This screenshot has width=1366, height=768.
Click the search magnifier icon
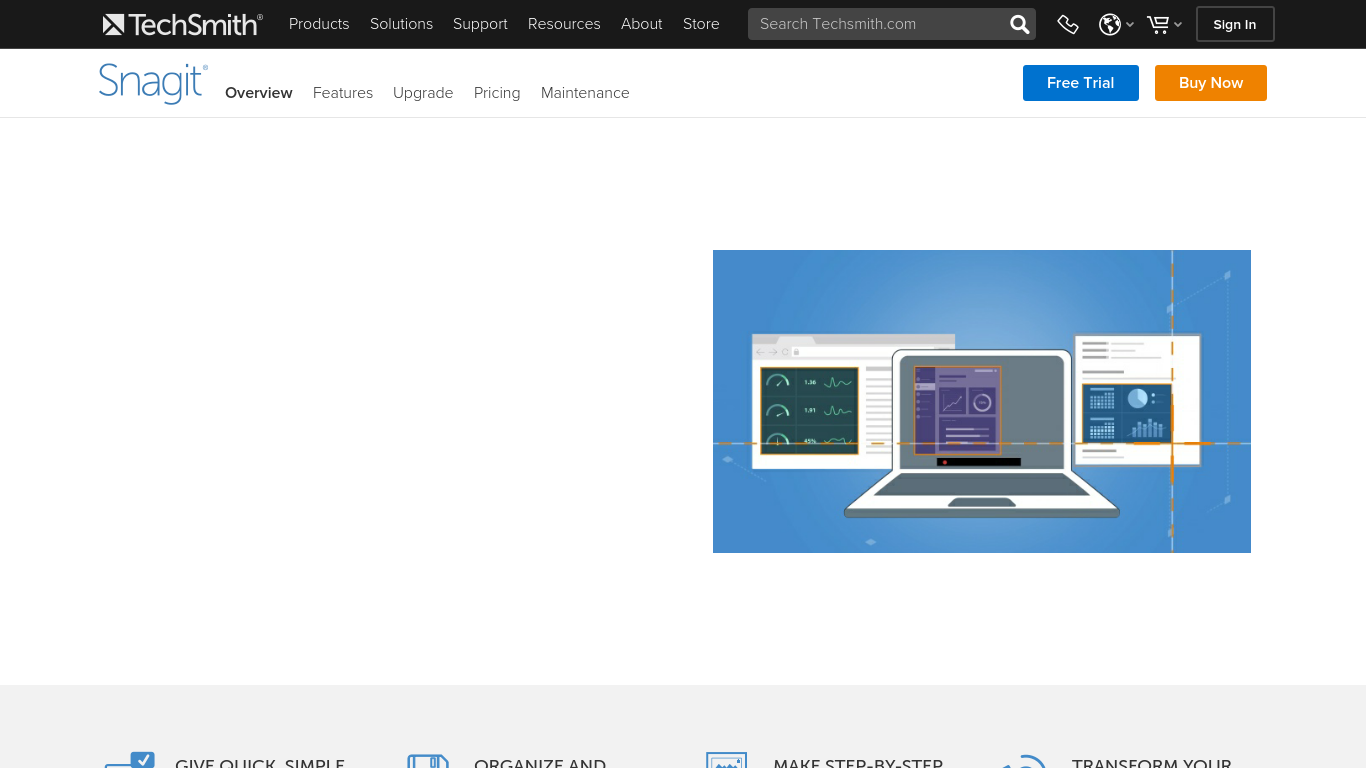point(1019,23)
